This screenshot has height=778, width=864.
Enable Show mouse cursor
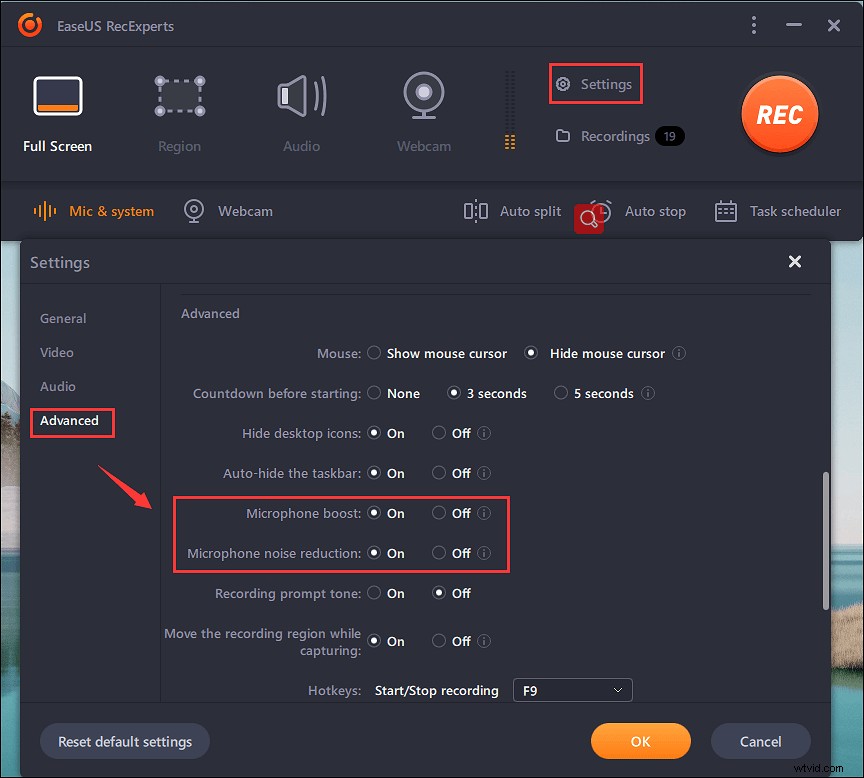(x=374, y=353)
